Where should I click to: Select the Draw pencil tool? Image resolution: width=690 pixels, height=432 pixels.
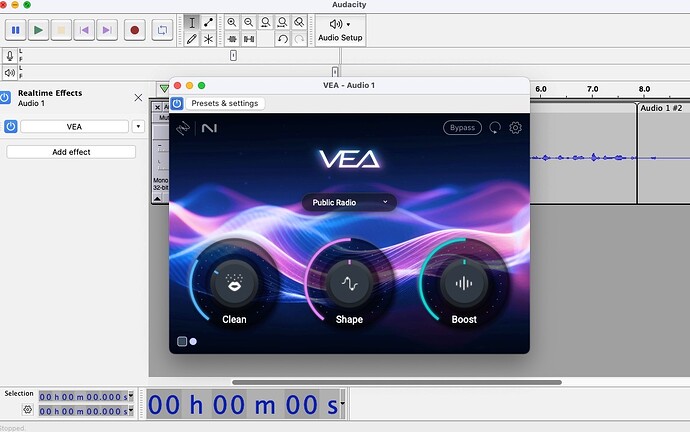192,39
